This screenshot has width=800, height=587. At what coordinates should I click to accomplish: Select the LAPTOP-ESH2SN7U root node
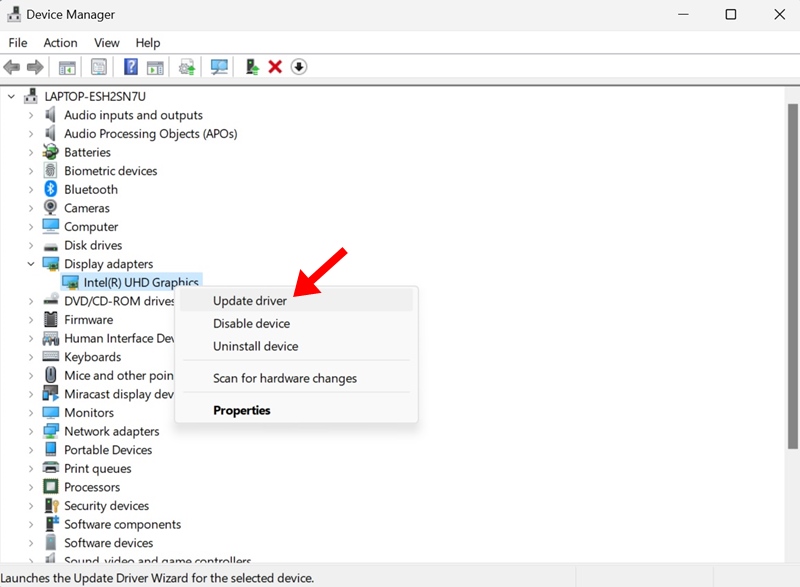pyautogui.click(x=95, y=97)
